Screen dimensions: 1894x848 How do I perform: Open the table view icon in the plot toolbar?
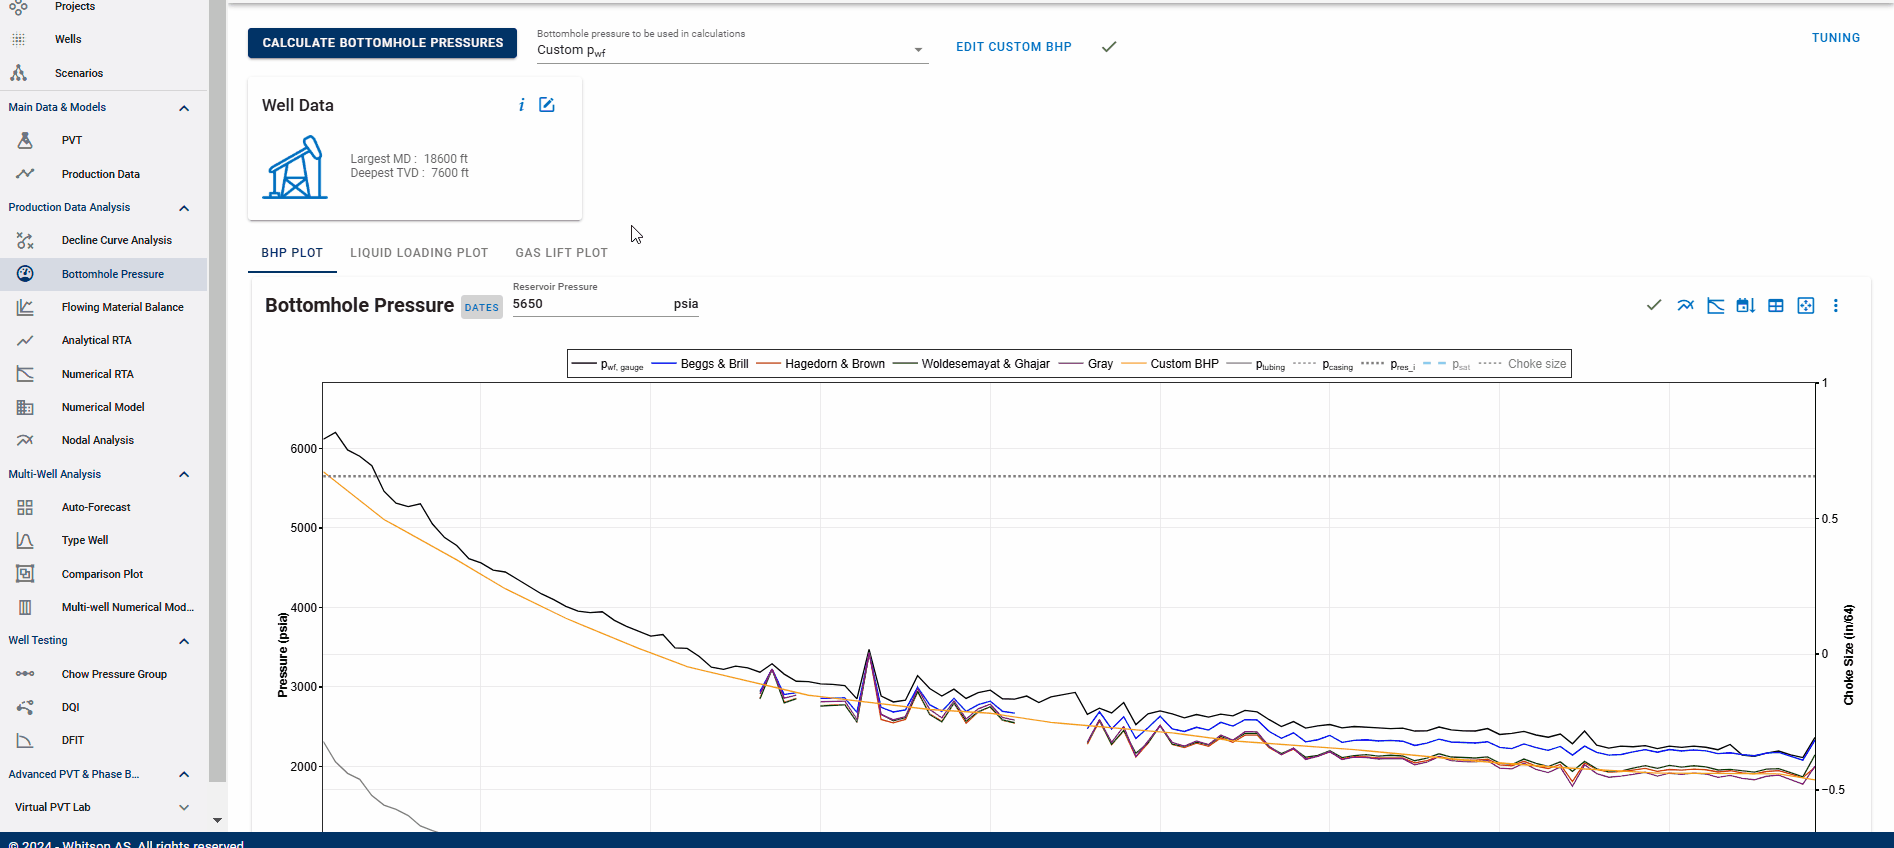1776,306
